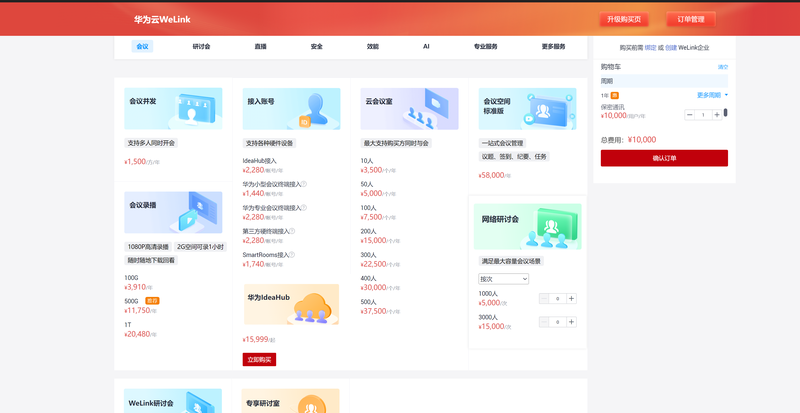This screenshot has height=413, width=800.
Task: Click plus icon for 1000人 webinar
Action: [571, 299]
